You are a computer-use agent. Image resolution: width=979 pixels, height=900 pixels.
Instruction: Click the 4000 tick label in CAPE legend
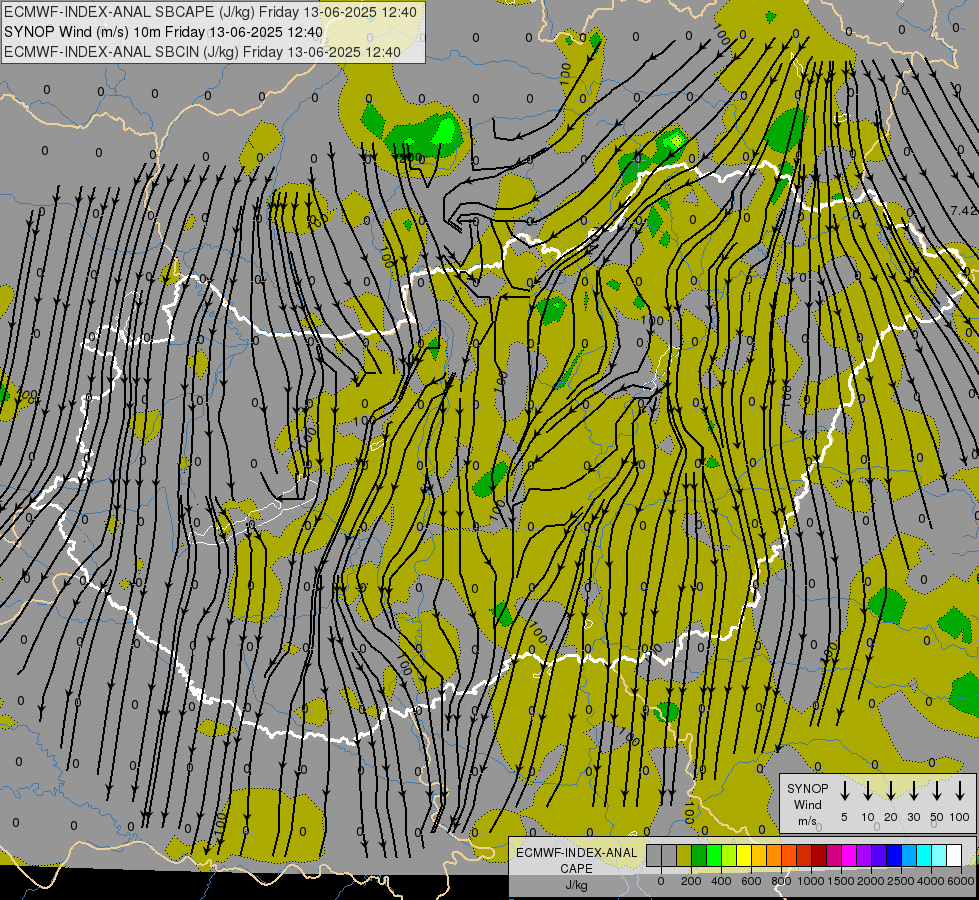[931, 881]
